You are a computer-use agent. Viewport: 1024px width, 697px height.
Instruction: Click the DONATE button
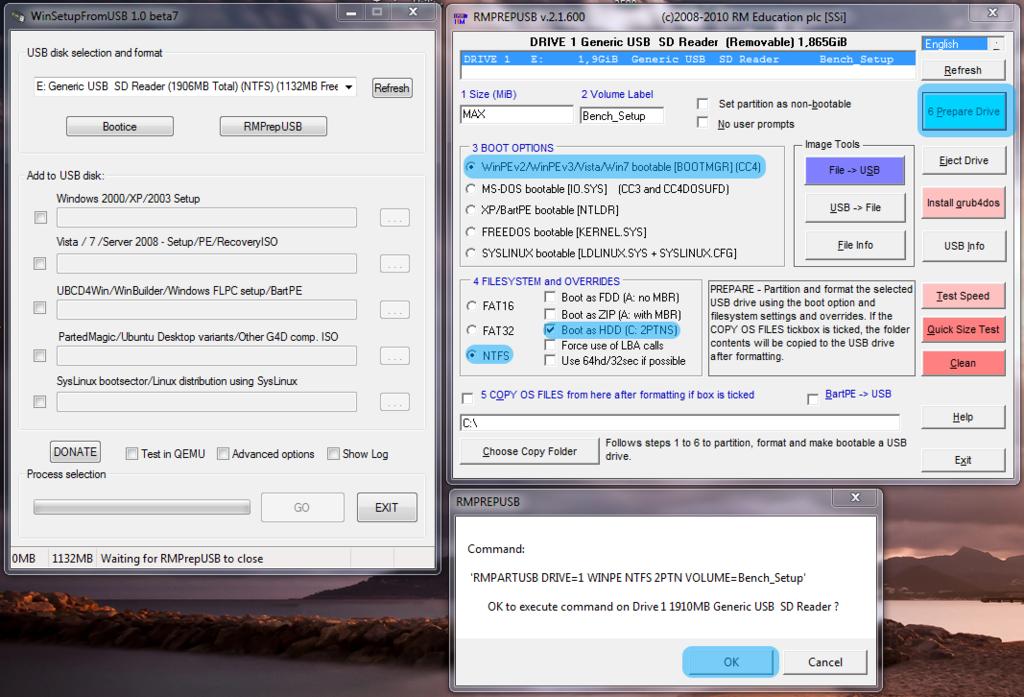tap(75, 451)
